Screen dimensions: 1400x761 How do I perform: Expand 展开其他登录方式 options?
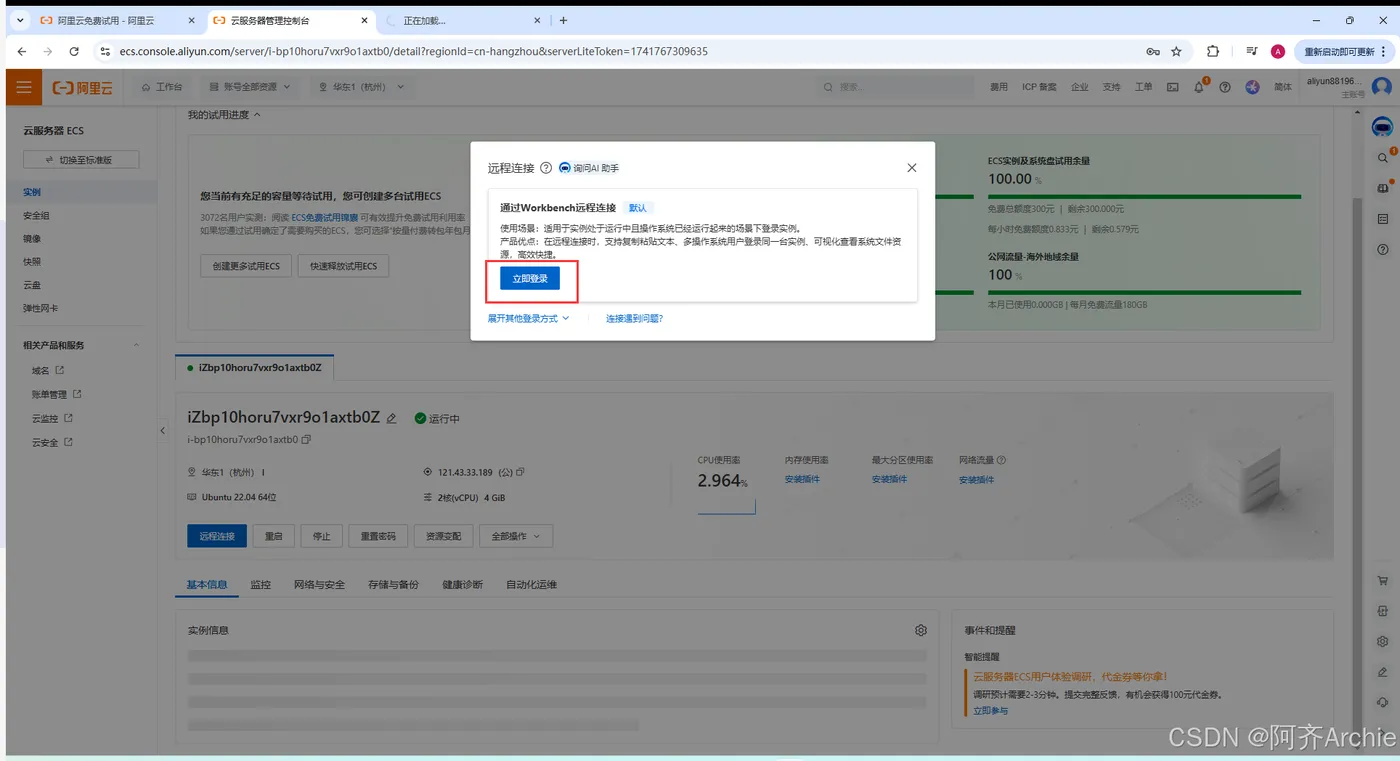pos(528,318)
